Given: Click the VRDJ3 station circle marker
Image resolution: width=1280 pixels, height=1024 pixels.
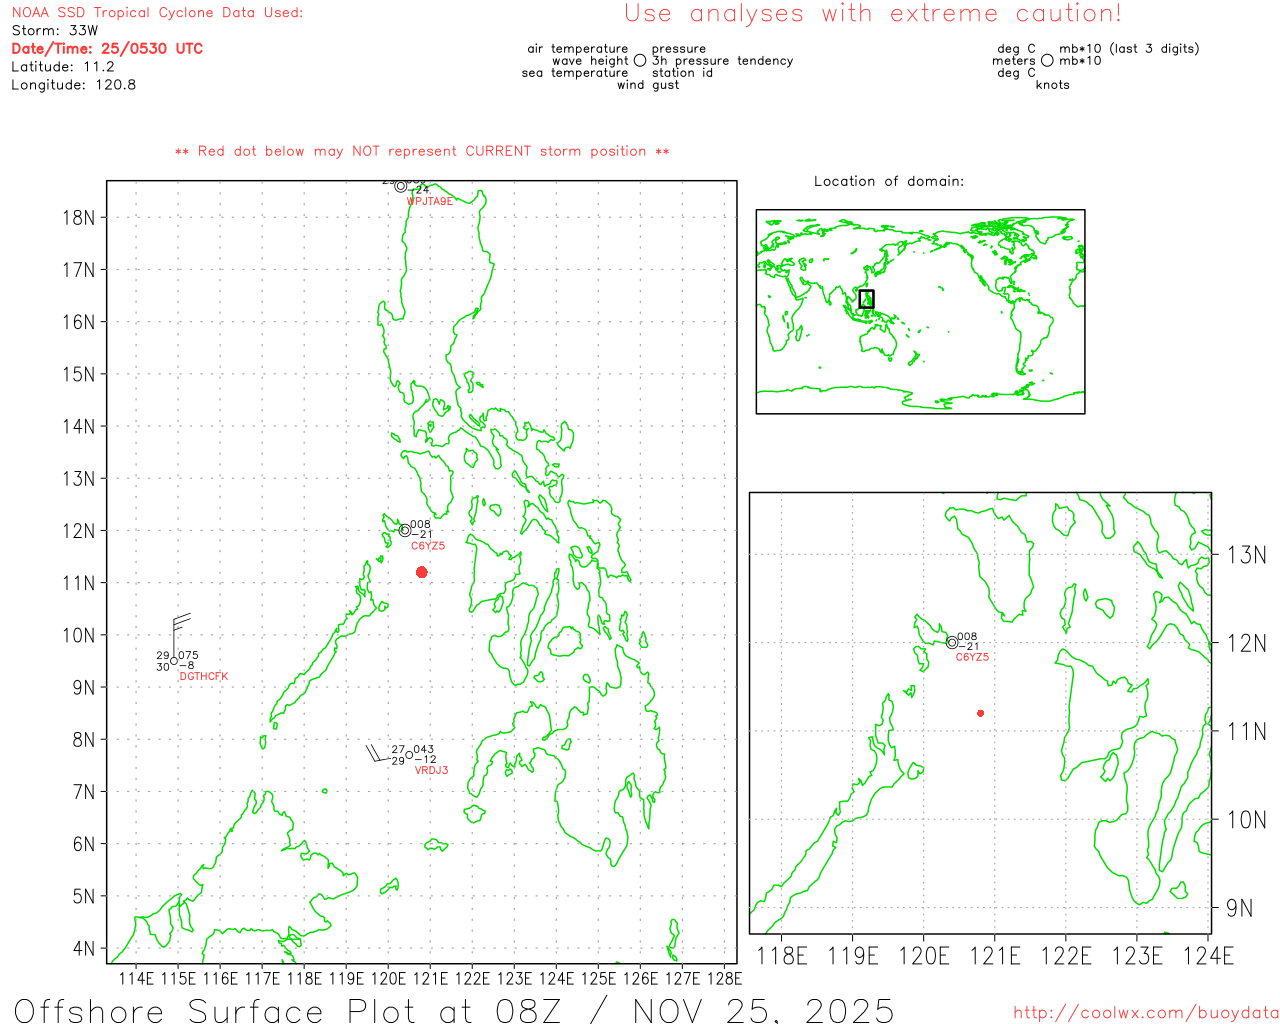Looking at the screenshot, I should coord(409,755).
